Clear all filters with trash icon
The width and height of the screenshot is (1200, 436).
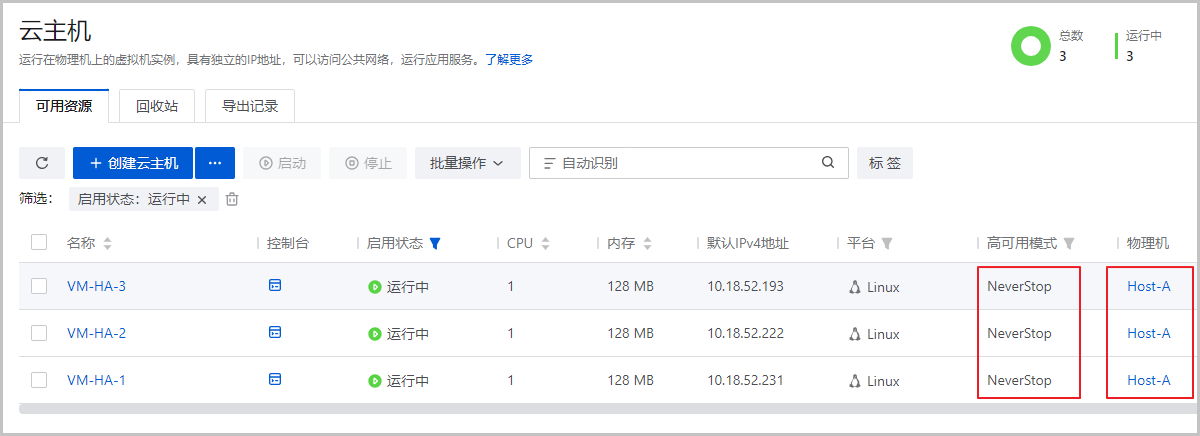pos(232,199)
